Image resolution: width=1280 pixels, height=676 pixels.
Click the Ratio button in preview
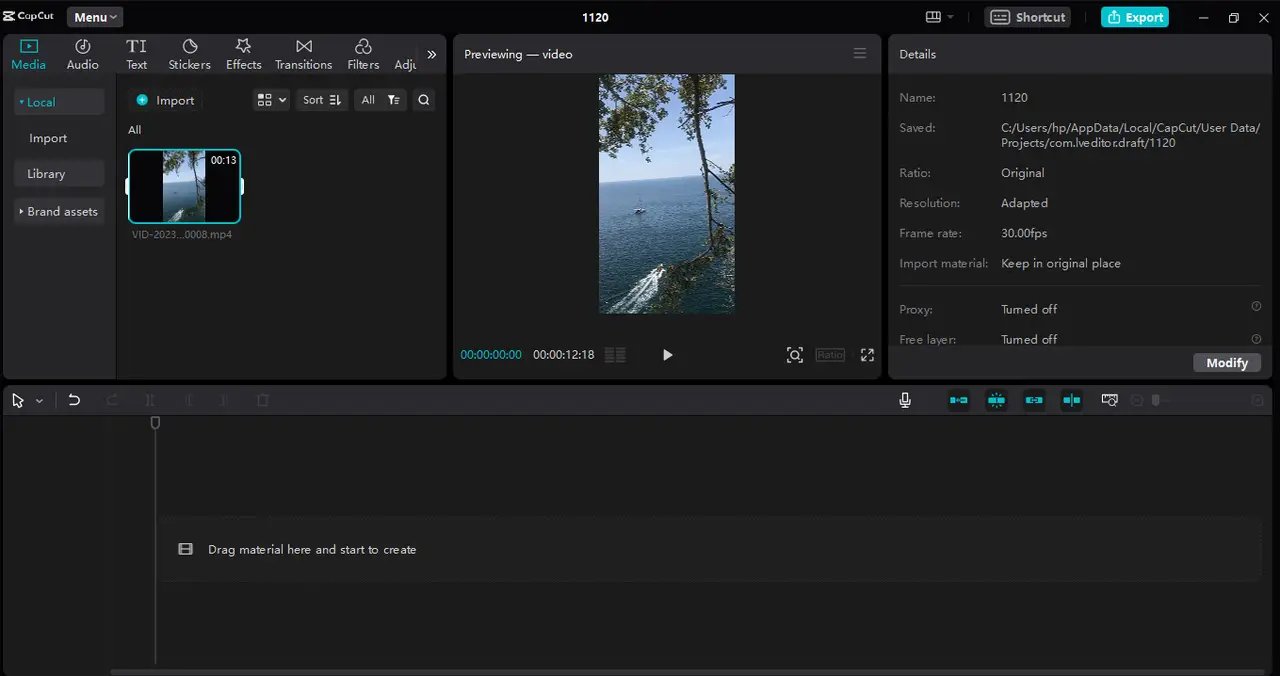(830, 355)
